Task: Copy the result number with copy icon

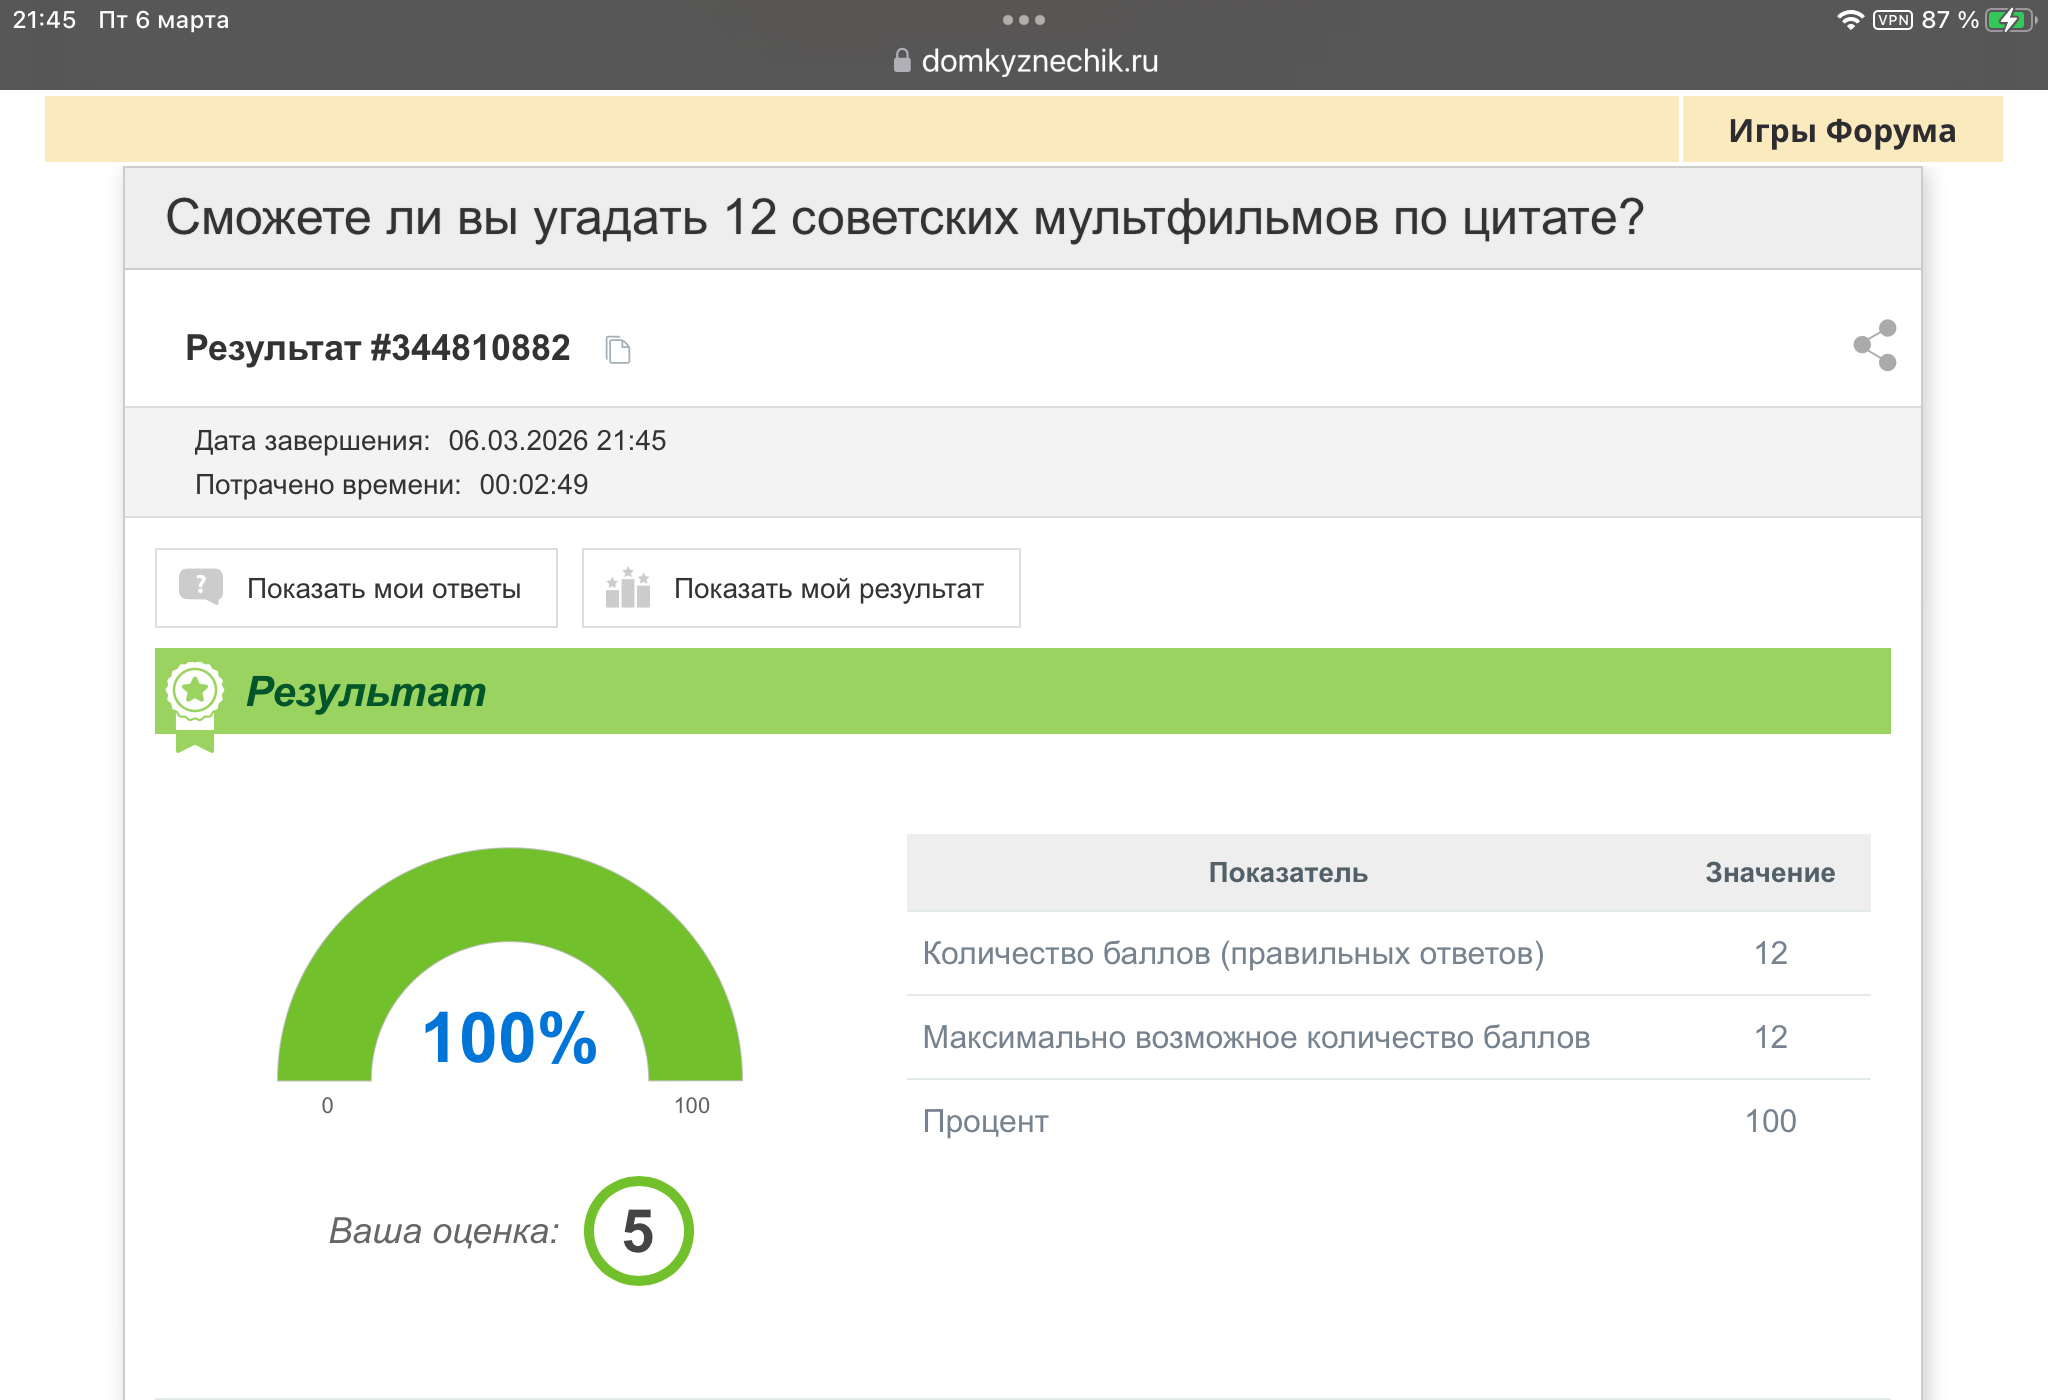Action: [x=618, y=350]
